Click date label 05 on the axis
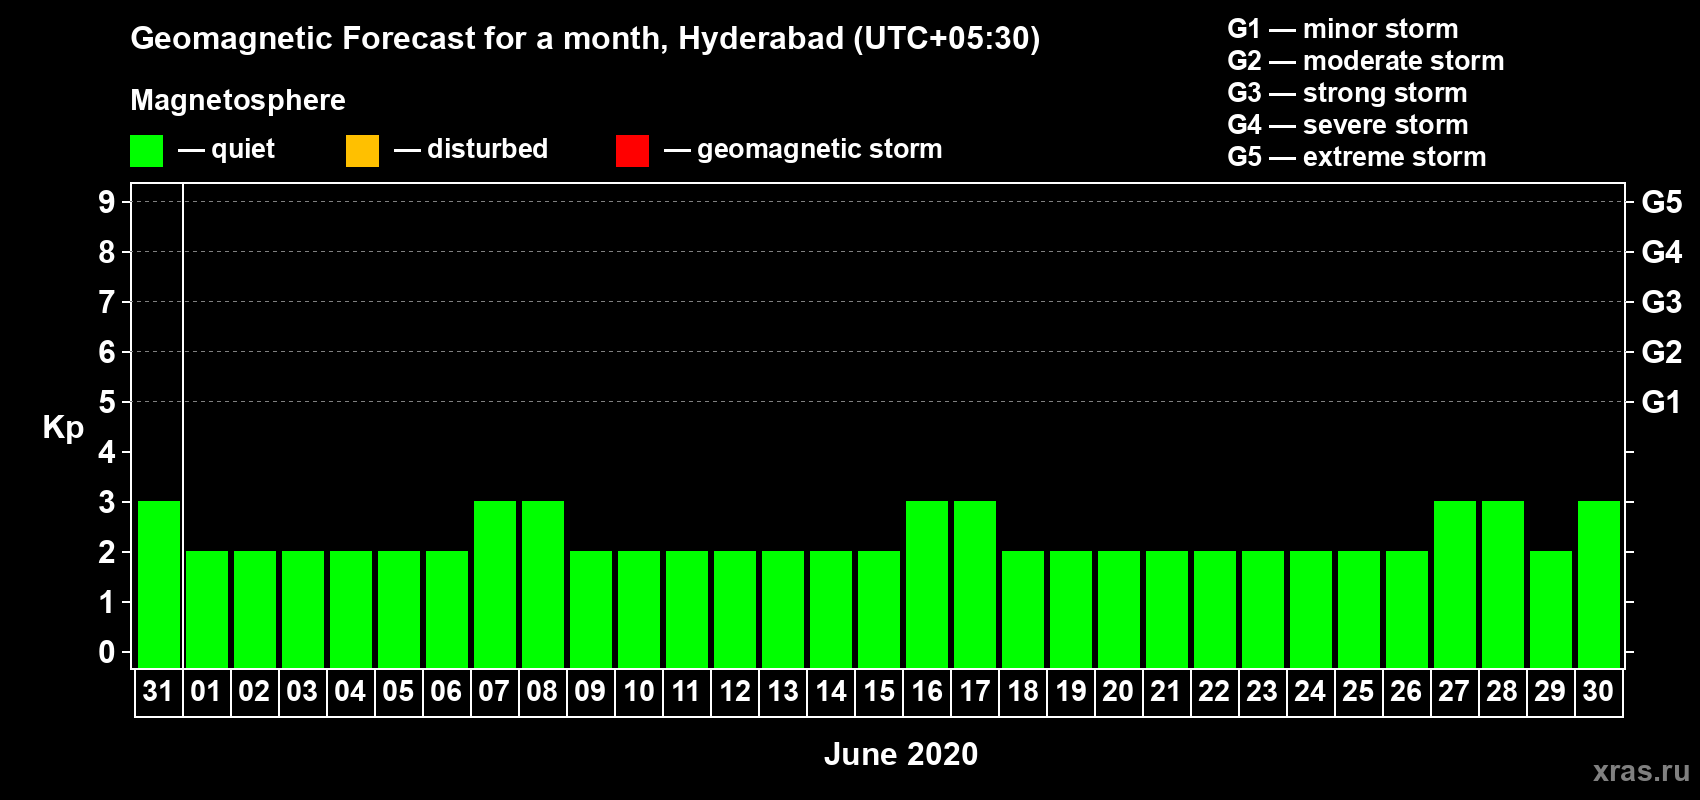The image size is (1700, 800). tap(398, 691)
